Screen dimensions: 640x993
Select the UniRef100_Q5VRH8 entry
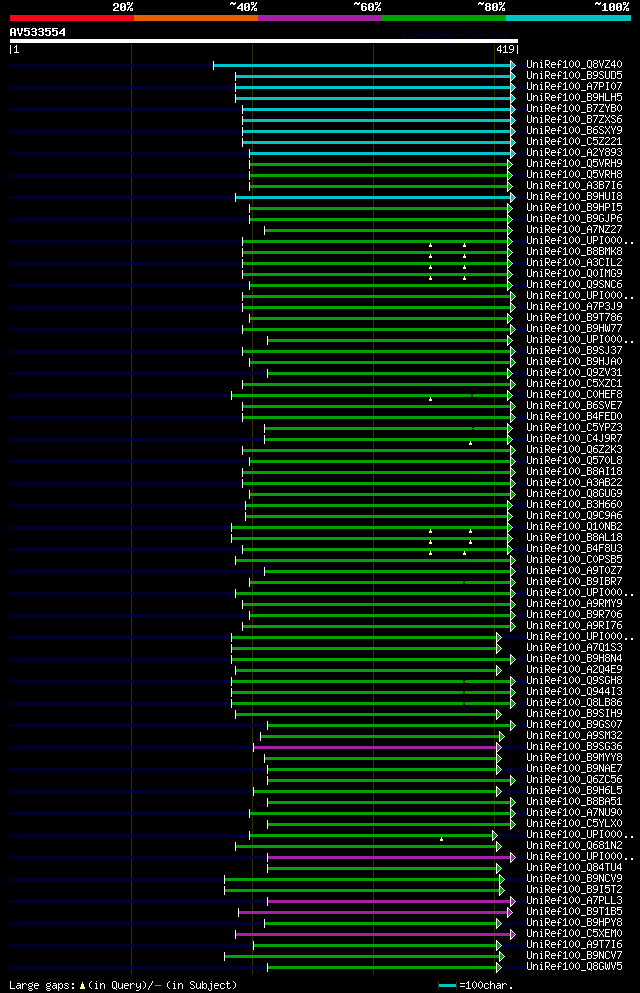tap(574, 174)
